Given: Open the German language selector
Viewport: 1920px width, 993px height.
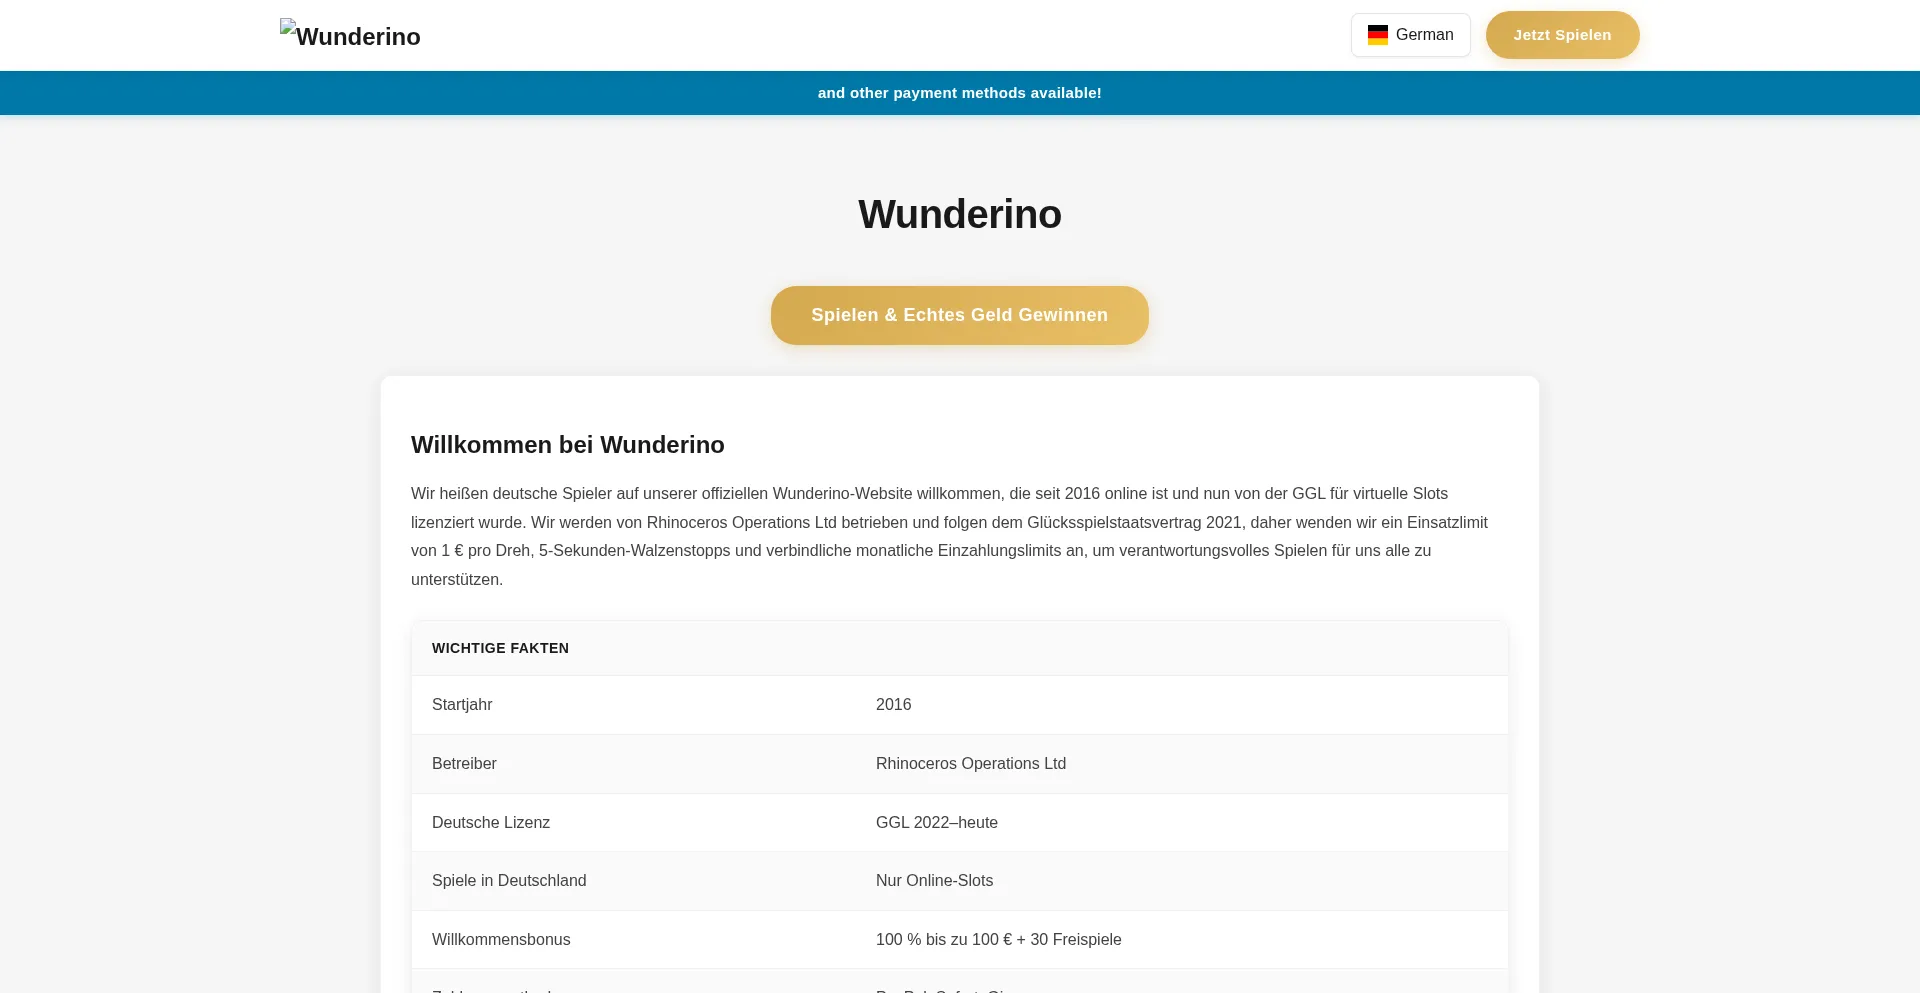Looking at the screenshot, I should 1410,35.
